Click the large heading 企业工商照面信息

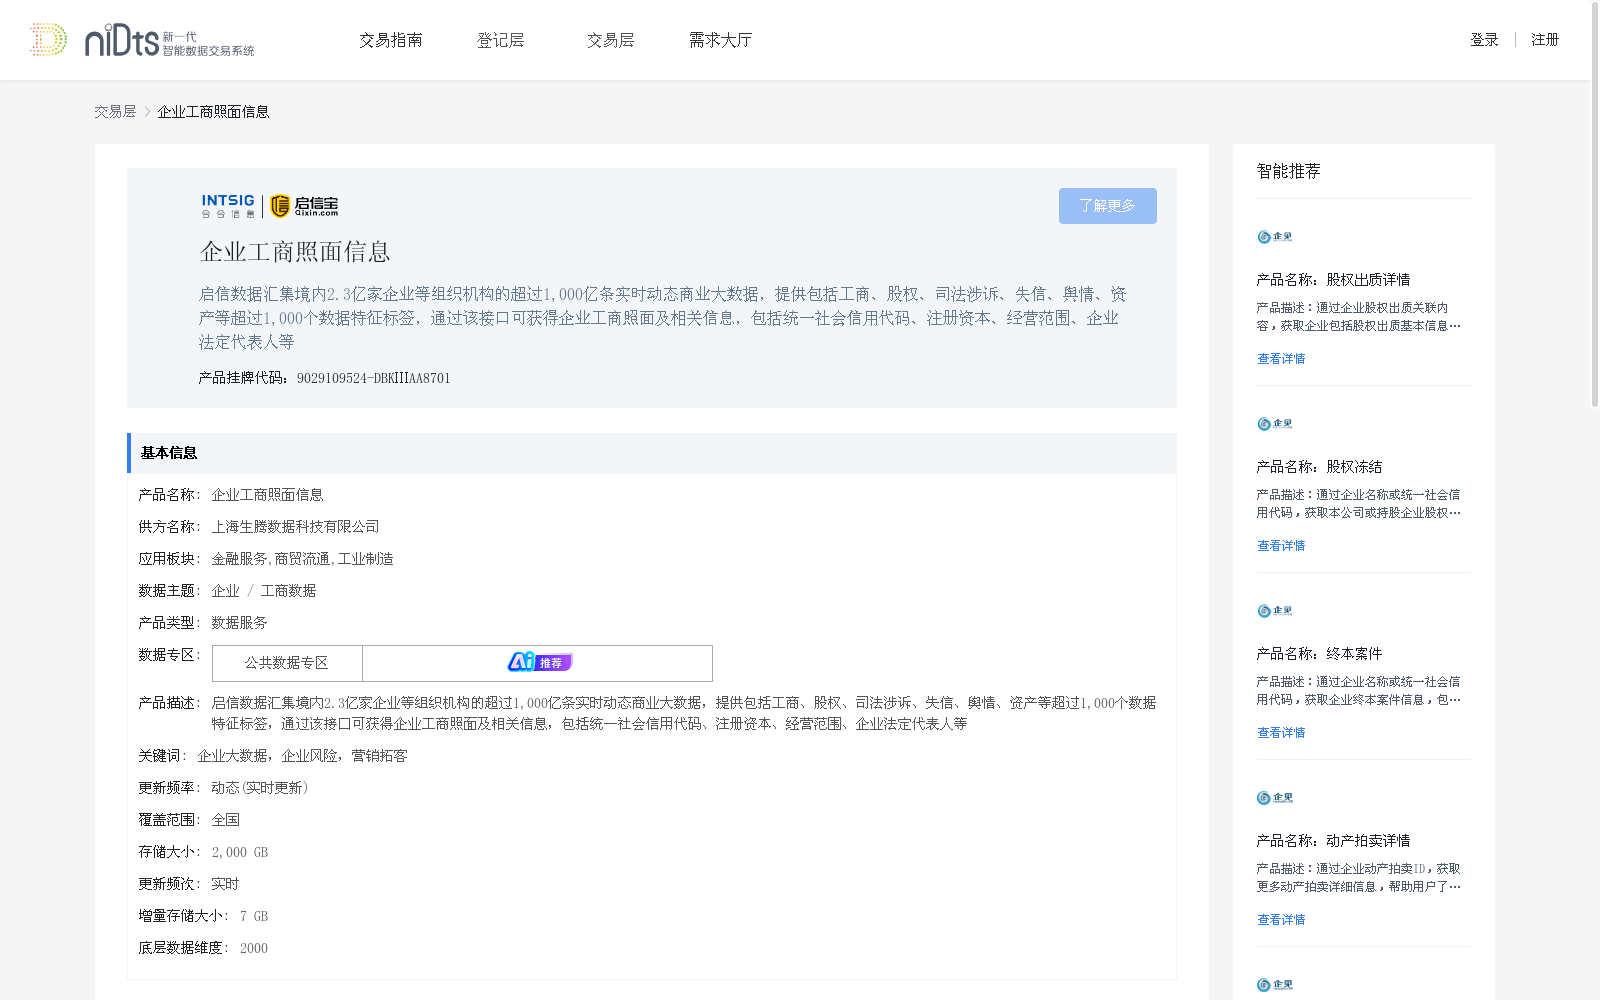[295, 252]
